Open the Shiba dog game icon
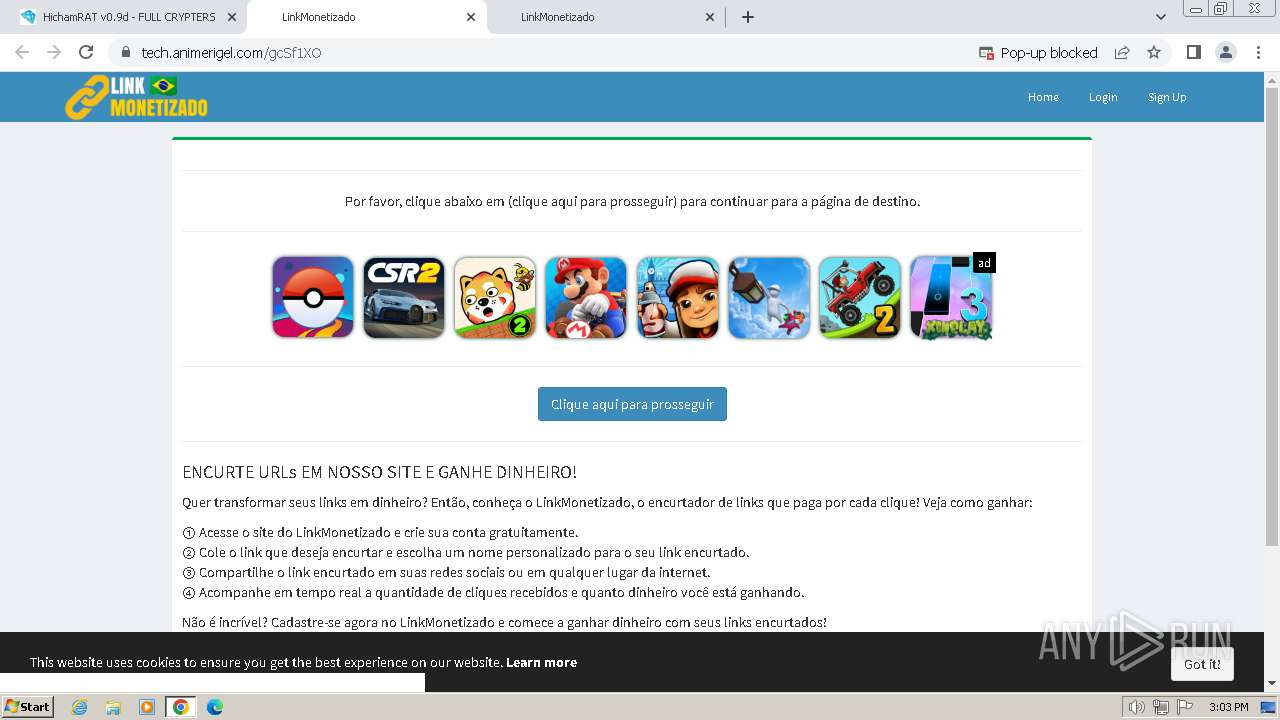This screenshot has height=720, width=1280. click(495, 297)
